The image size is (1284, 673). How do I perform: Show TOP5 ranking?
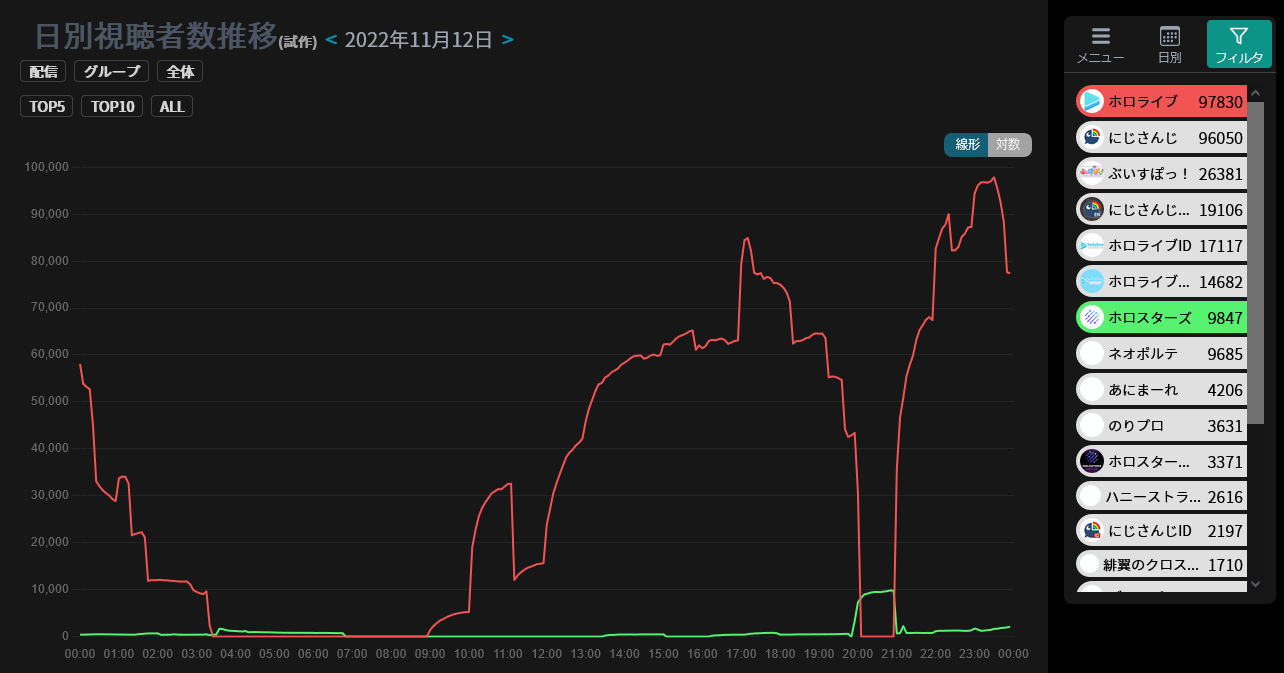(47, 106)
